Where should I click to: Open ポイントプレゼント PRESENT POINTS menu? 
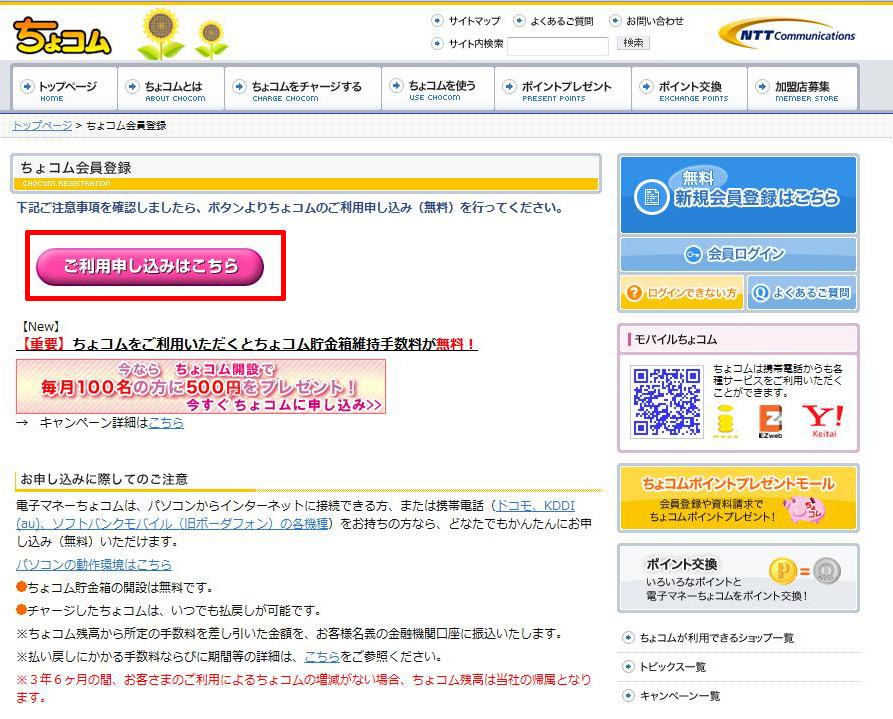coord(563,89)
